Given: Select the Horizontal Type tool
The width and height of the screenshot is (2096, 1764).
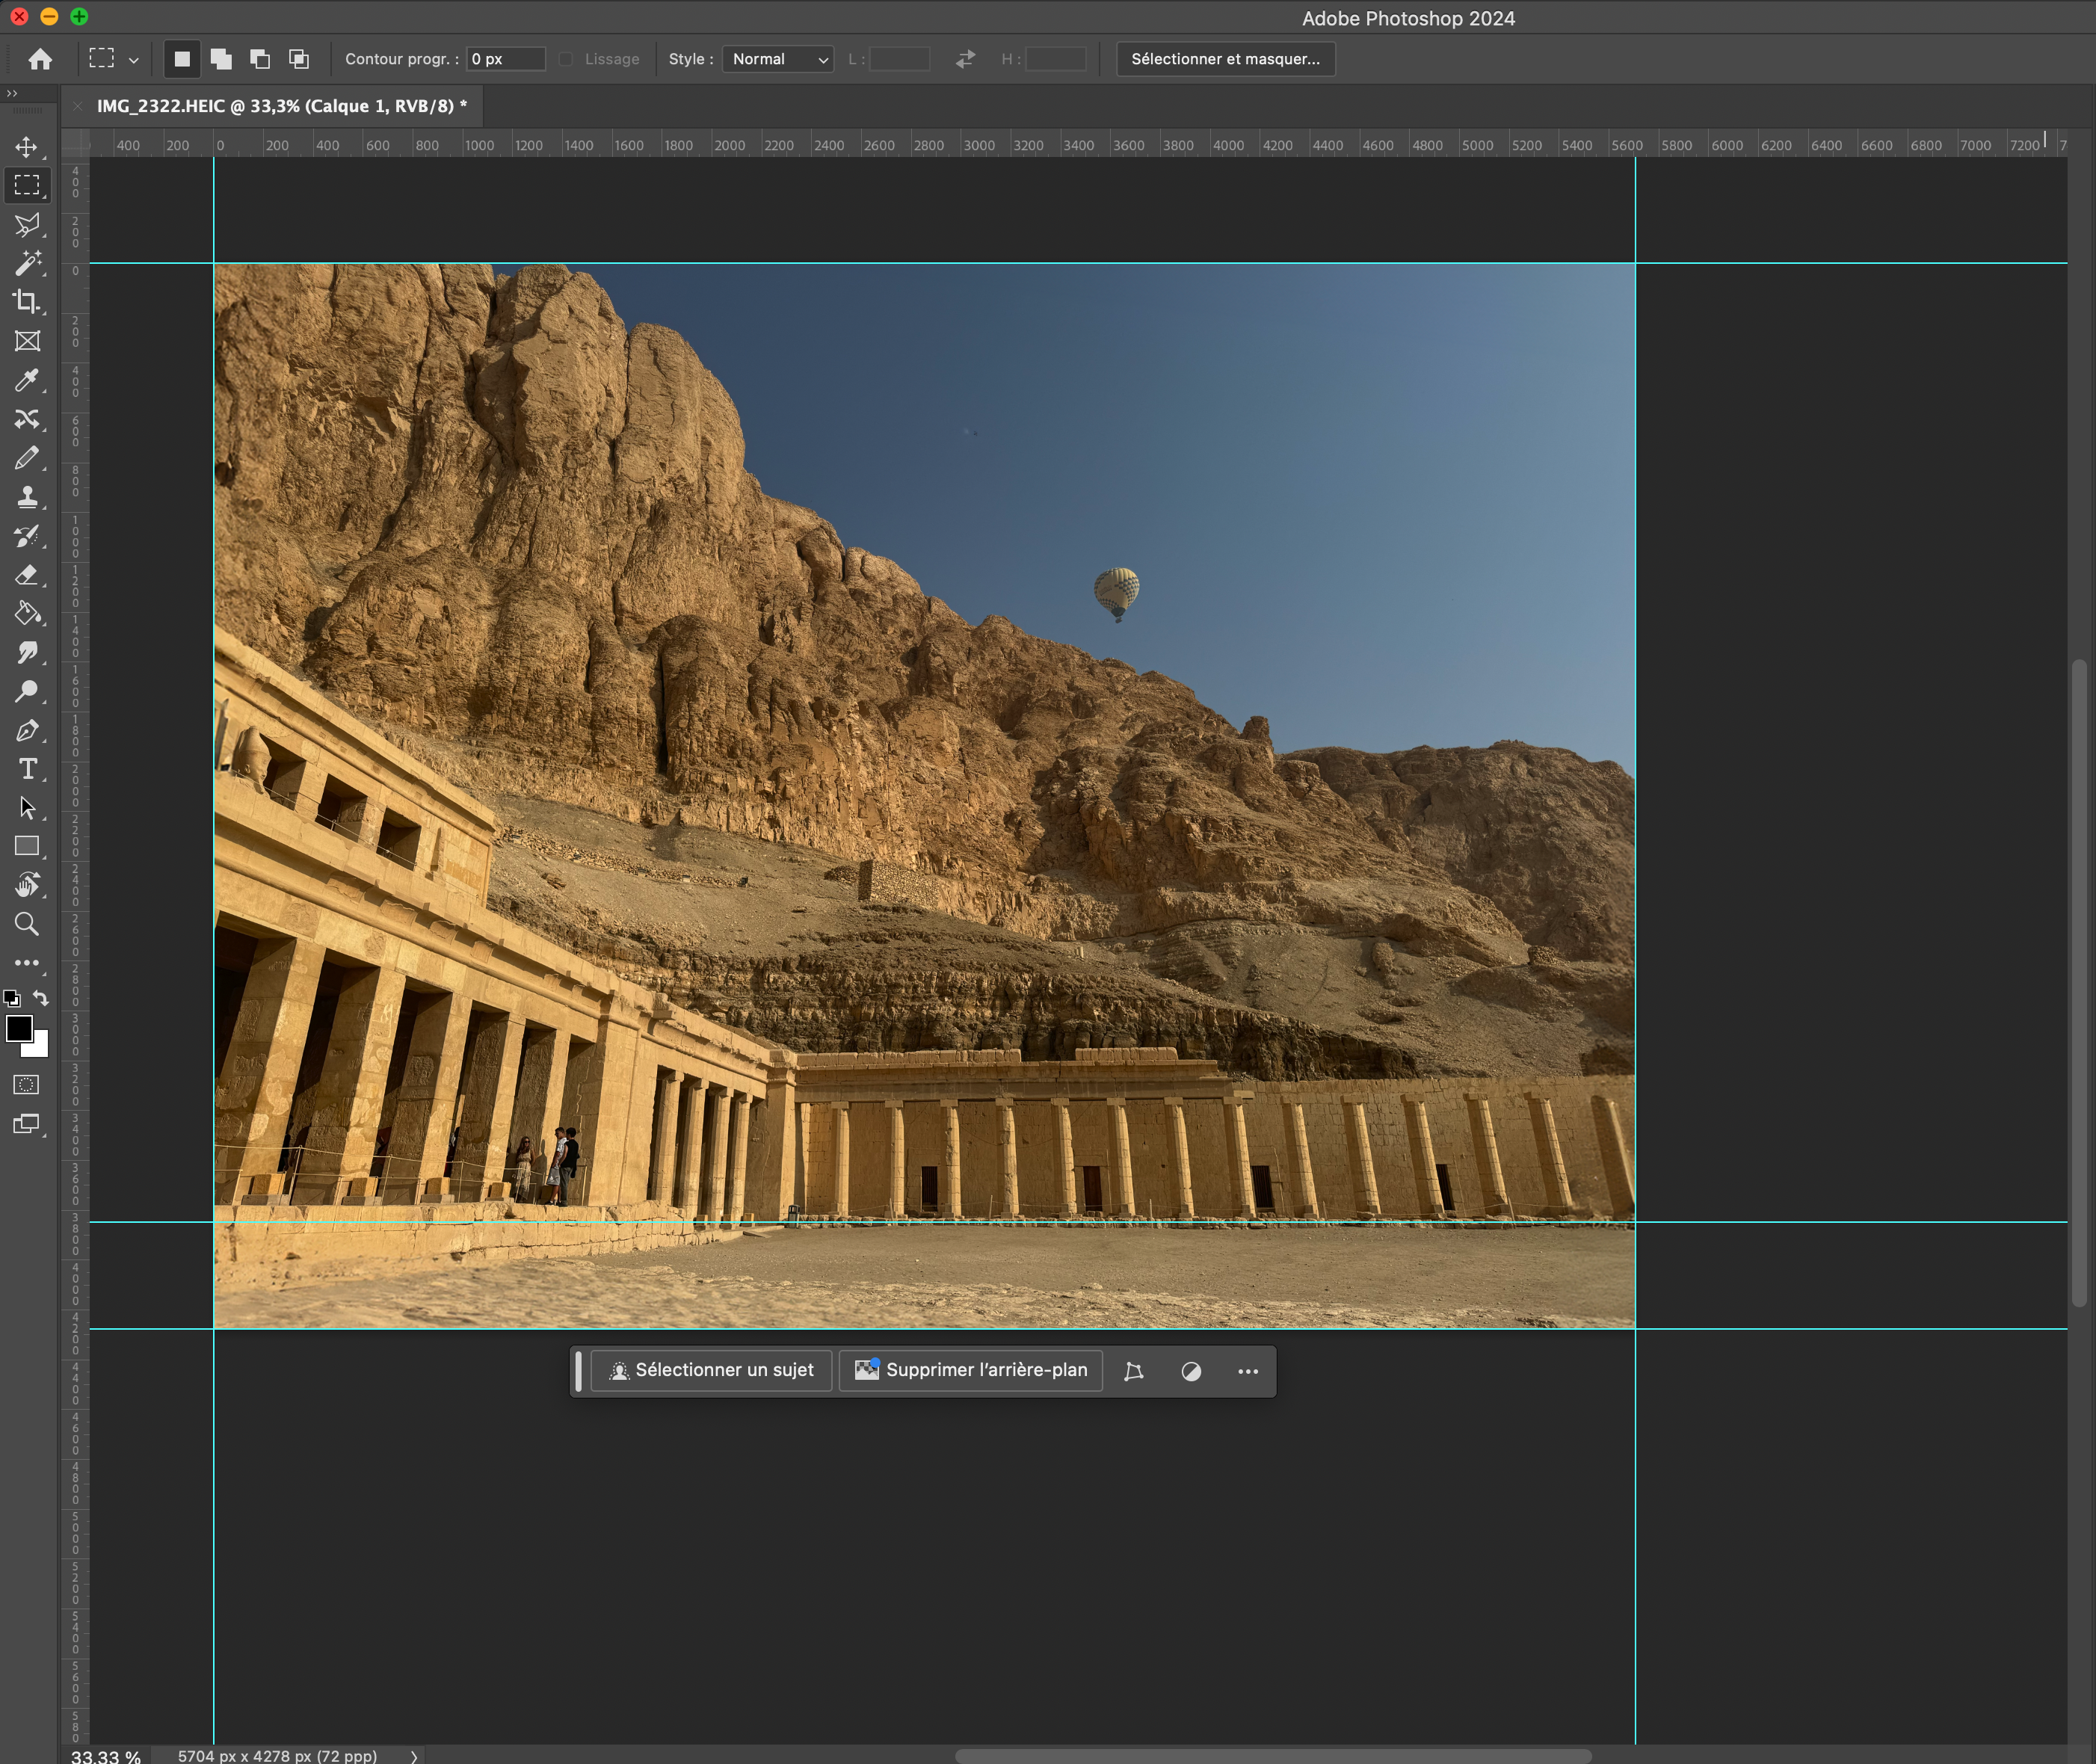Looking at the screenshot, I should [27, 769].
